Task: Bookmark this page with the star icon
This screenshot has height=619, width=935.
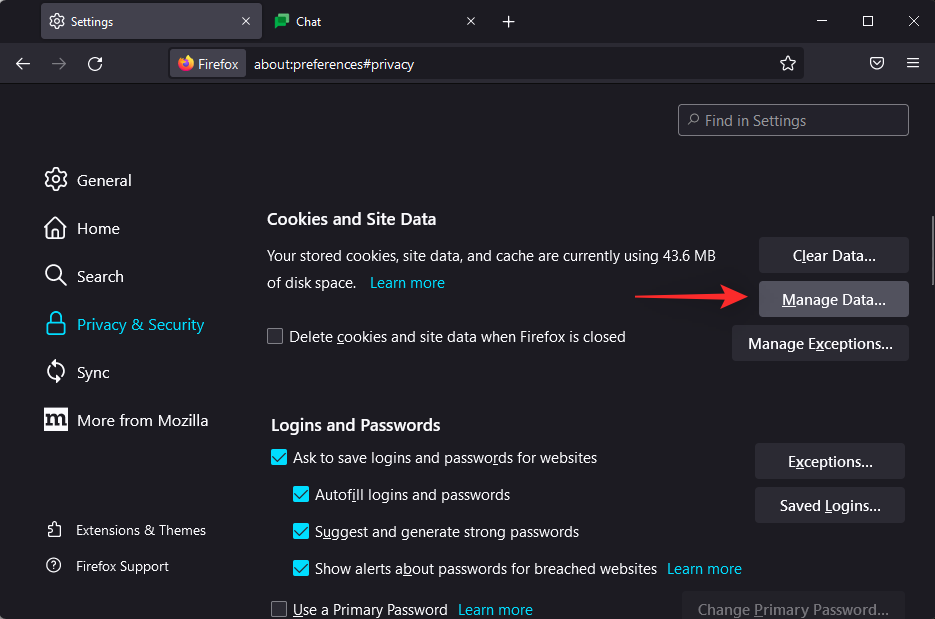Action: tap(788, 64)
